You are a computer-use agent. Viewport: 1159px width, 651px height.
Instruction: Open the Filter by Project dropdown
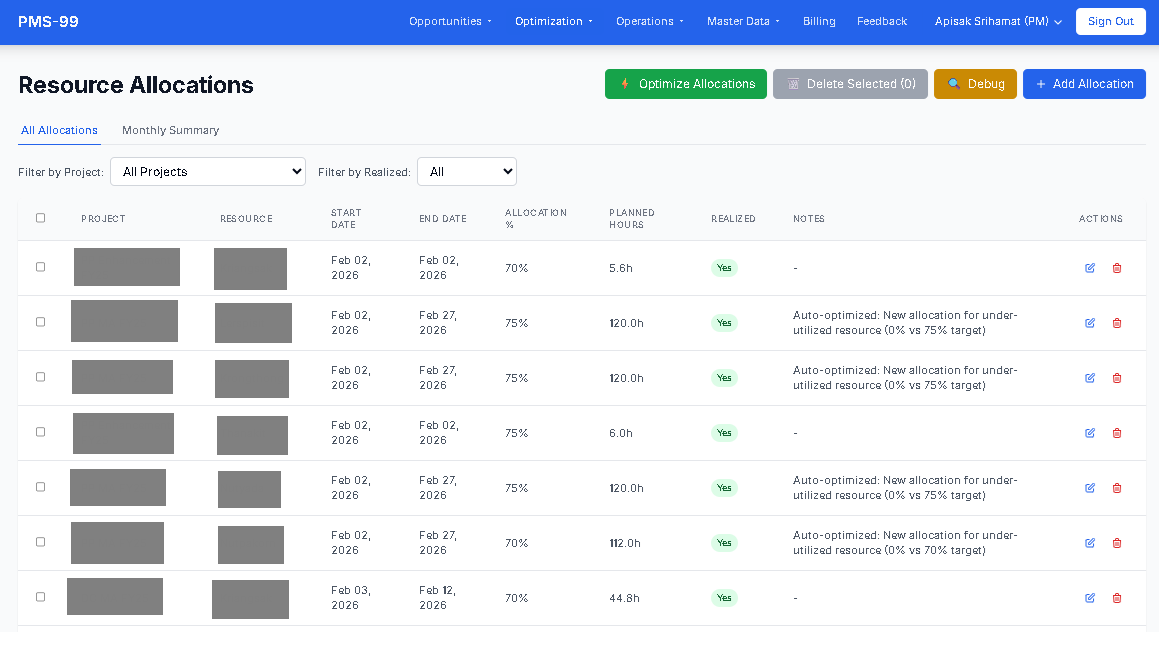(208, 172)
